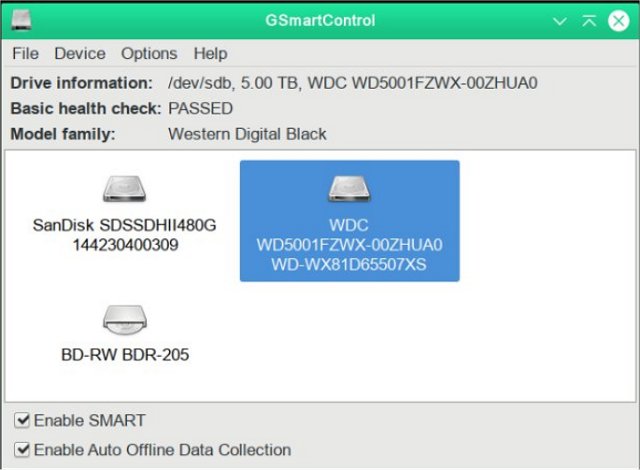Click the GSmartControl window title

point(320,20)
